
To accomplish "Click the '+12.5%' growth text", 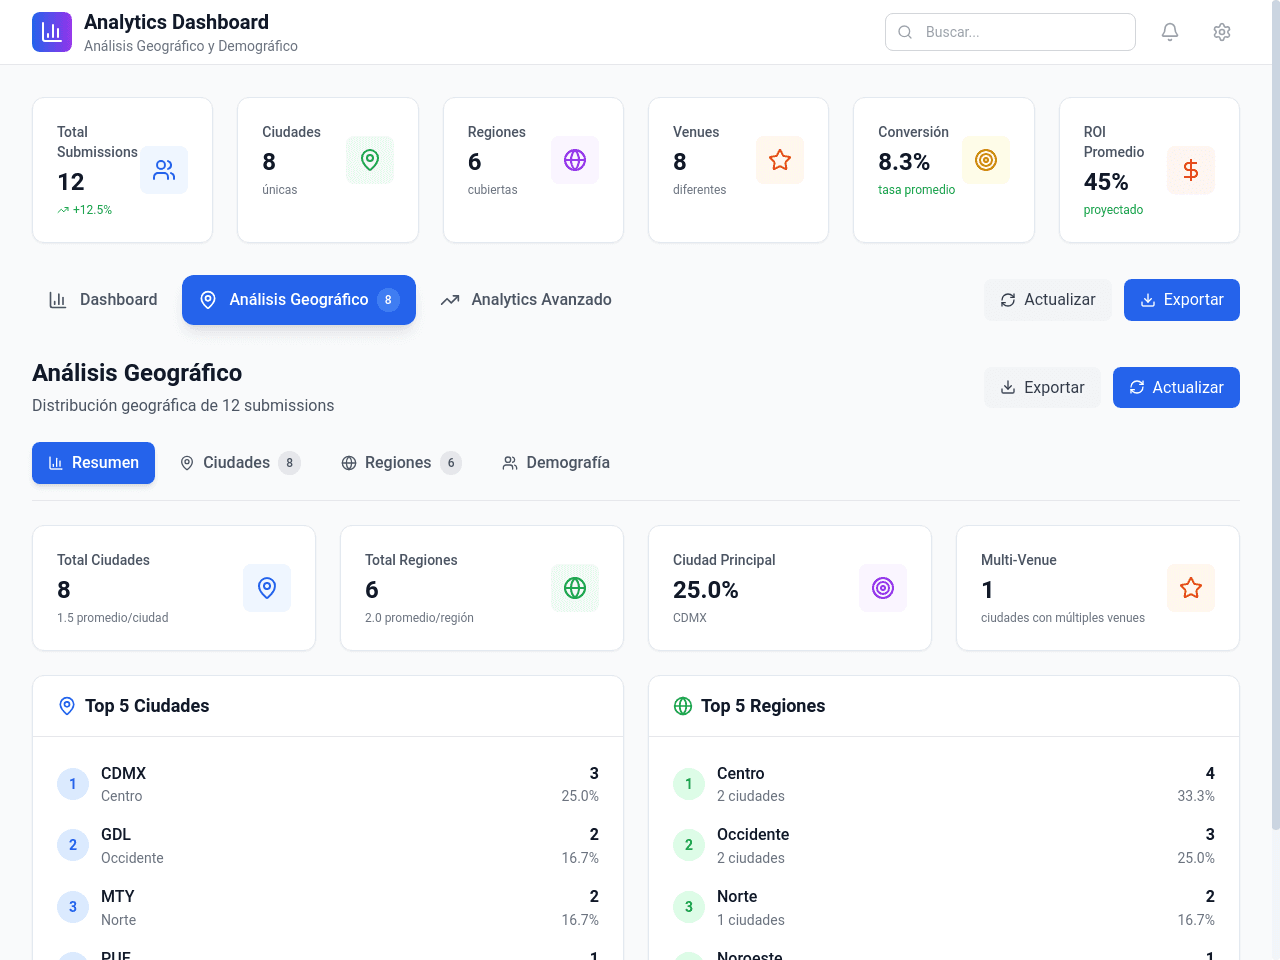I will tap(92, 210).
